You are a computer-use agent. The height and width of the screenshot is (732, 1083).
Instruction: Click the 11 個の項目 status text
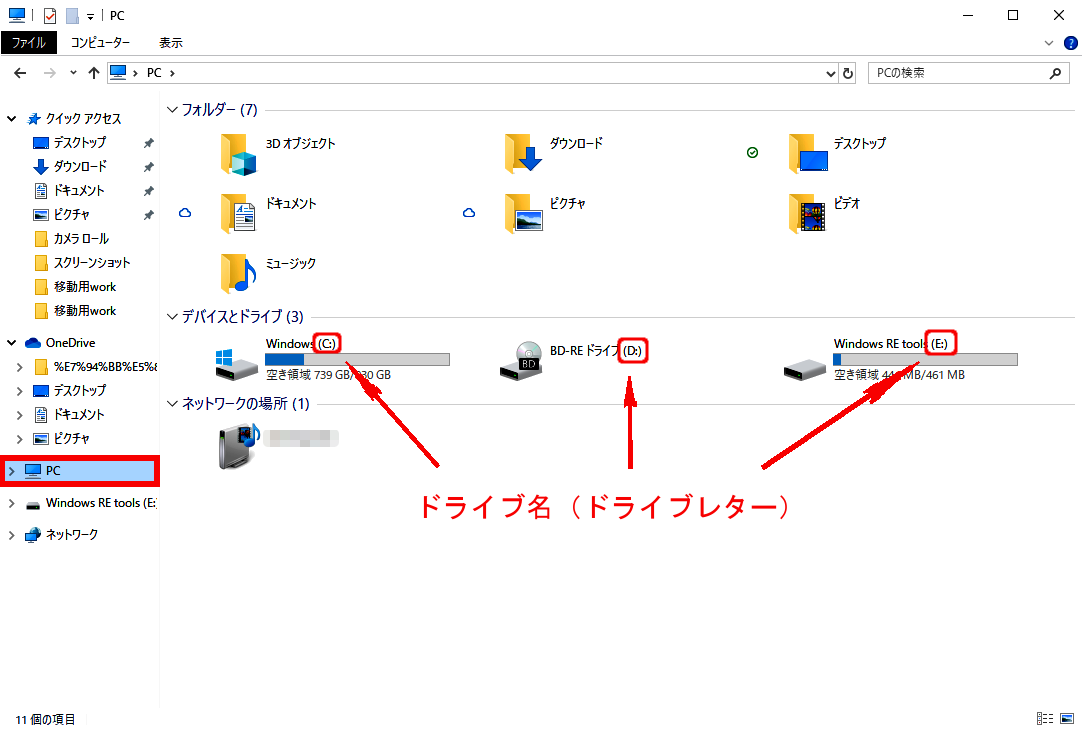tap(46, 720)
